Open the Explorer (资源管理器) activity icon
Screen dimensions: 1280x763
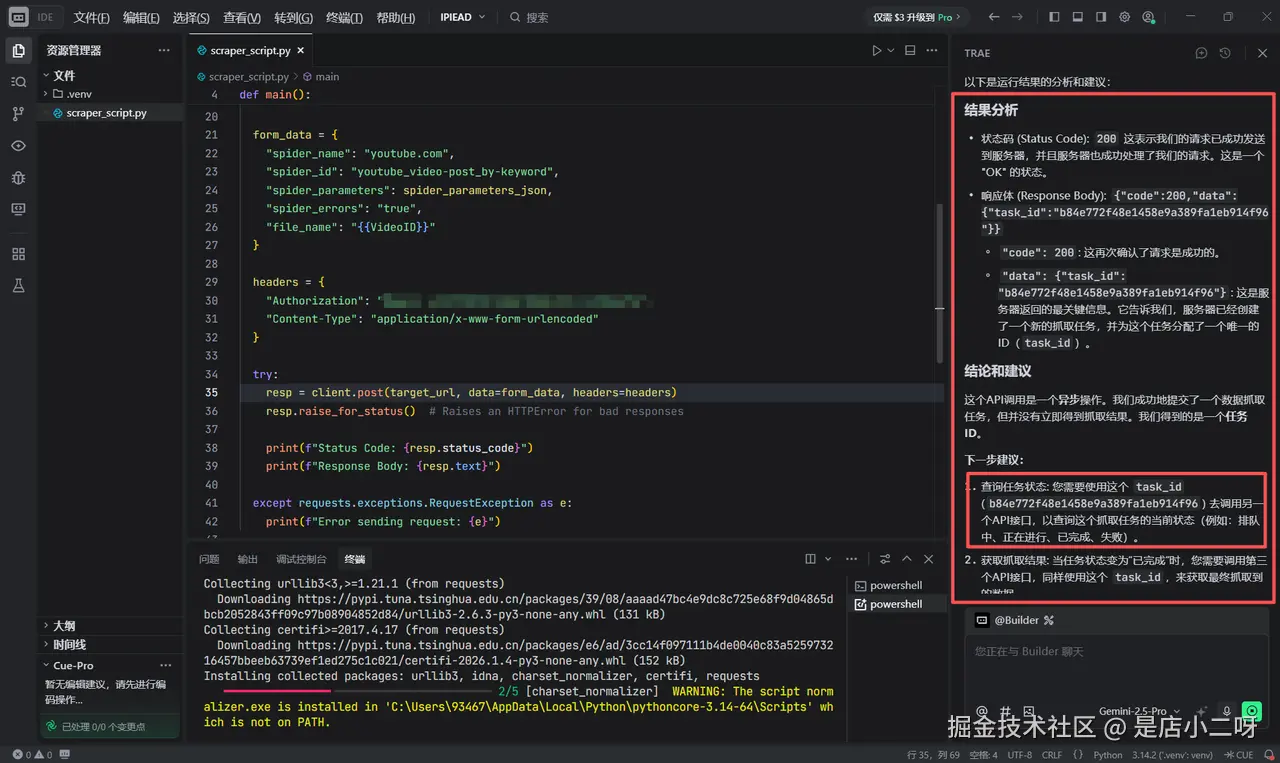coord(18,50)
